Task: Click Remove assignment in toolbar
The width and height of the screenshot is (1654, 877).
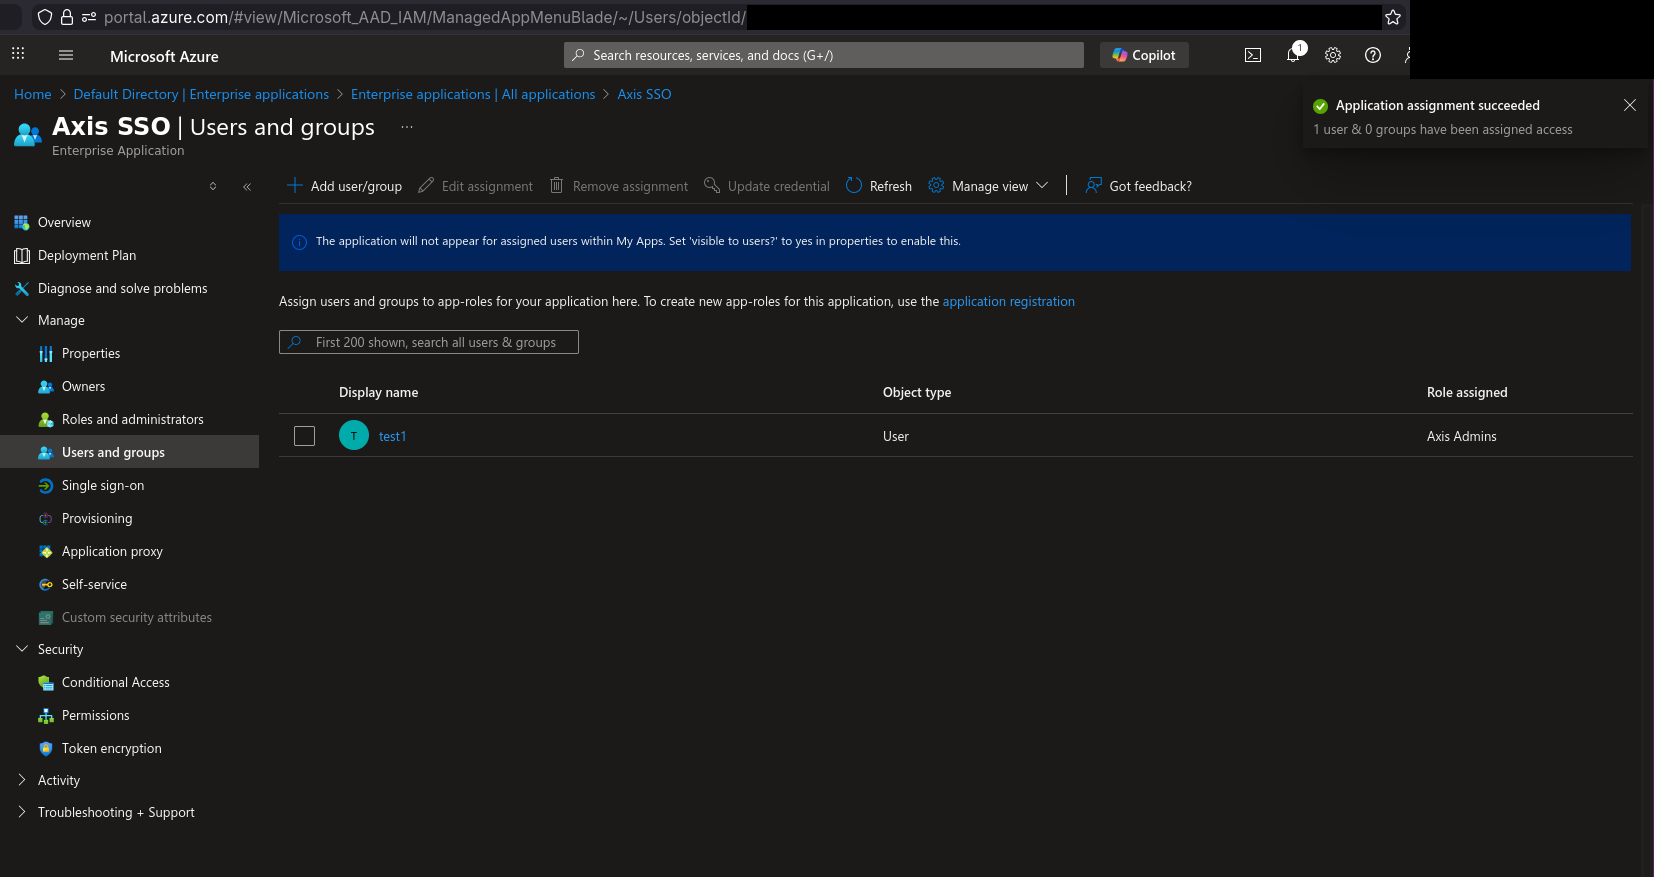Action: 619,186
